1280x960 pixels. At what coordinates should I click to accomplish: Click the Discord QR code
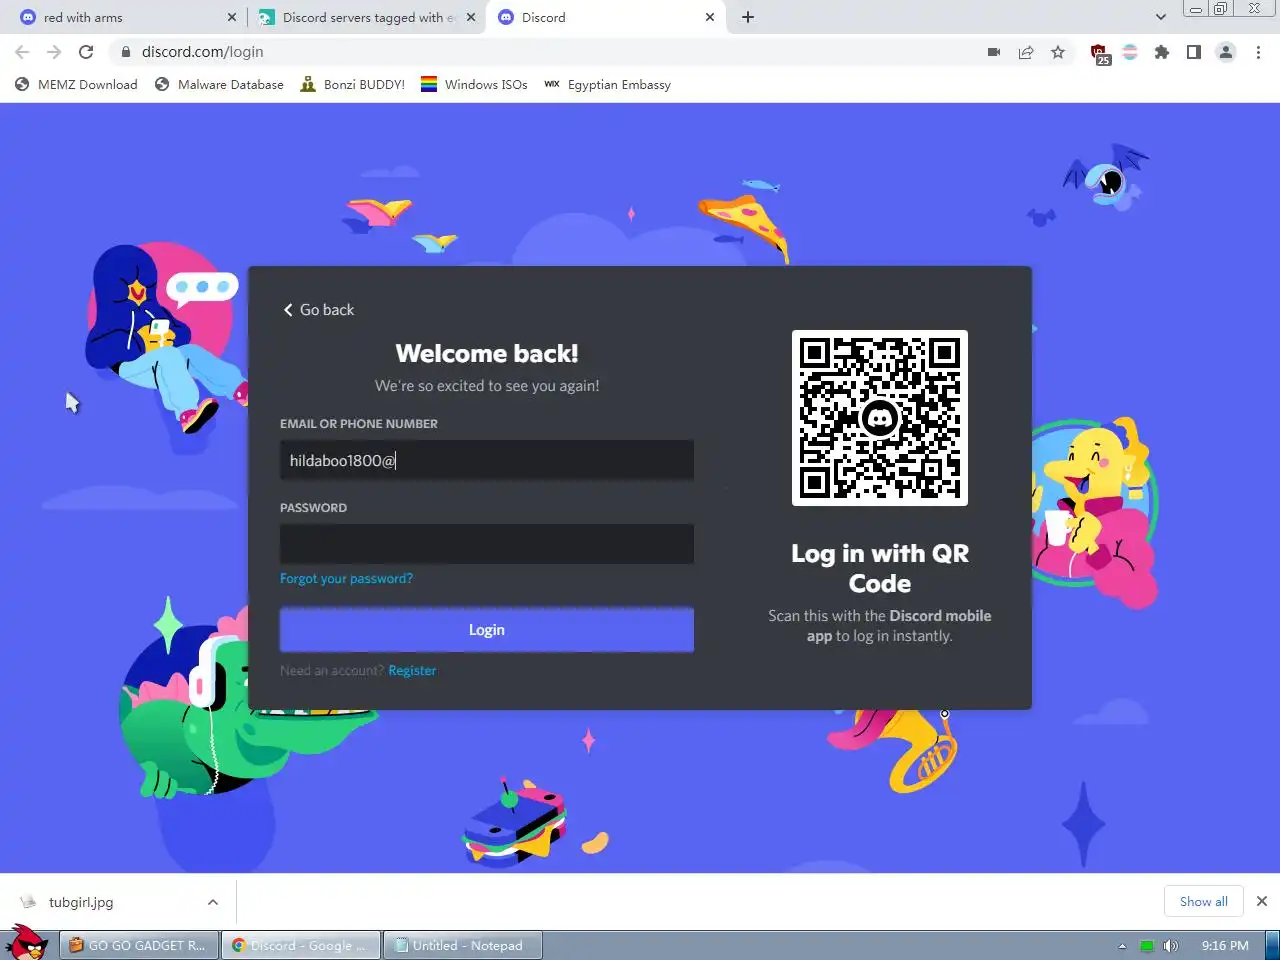[x=880, y=418]
